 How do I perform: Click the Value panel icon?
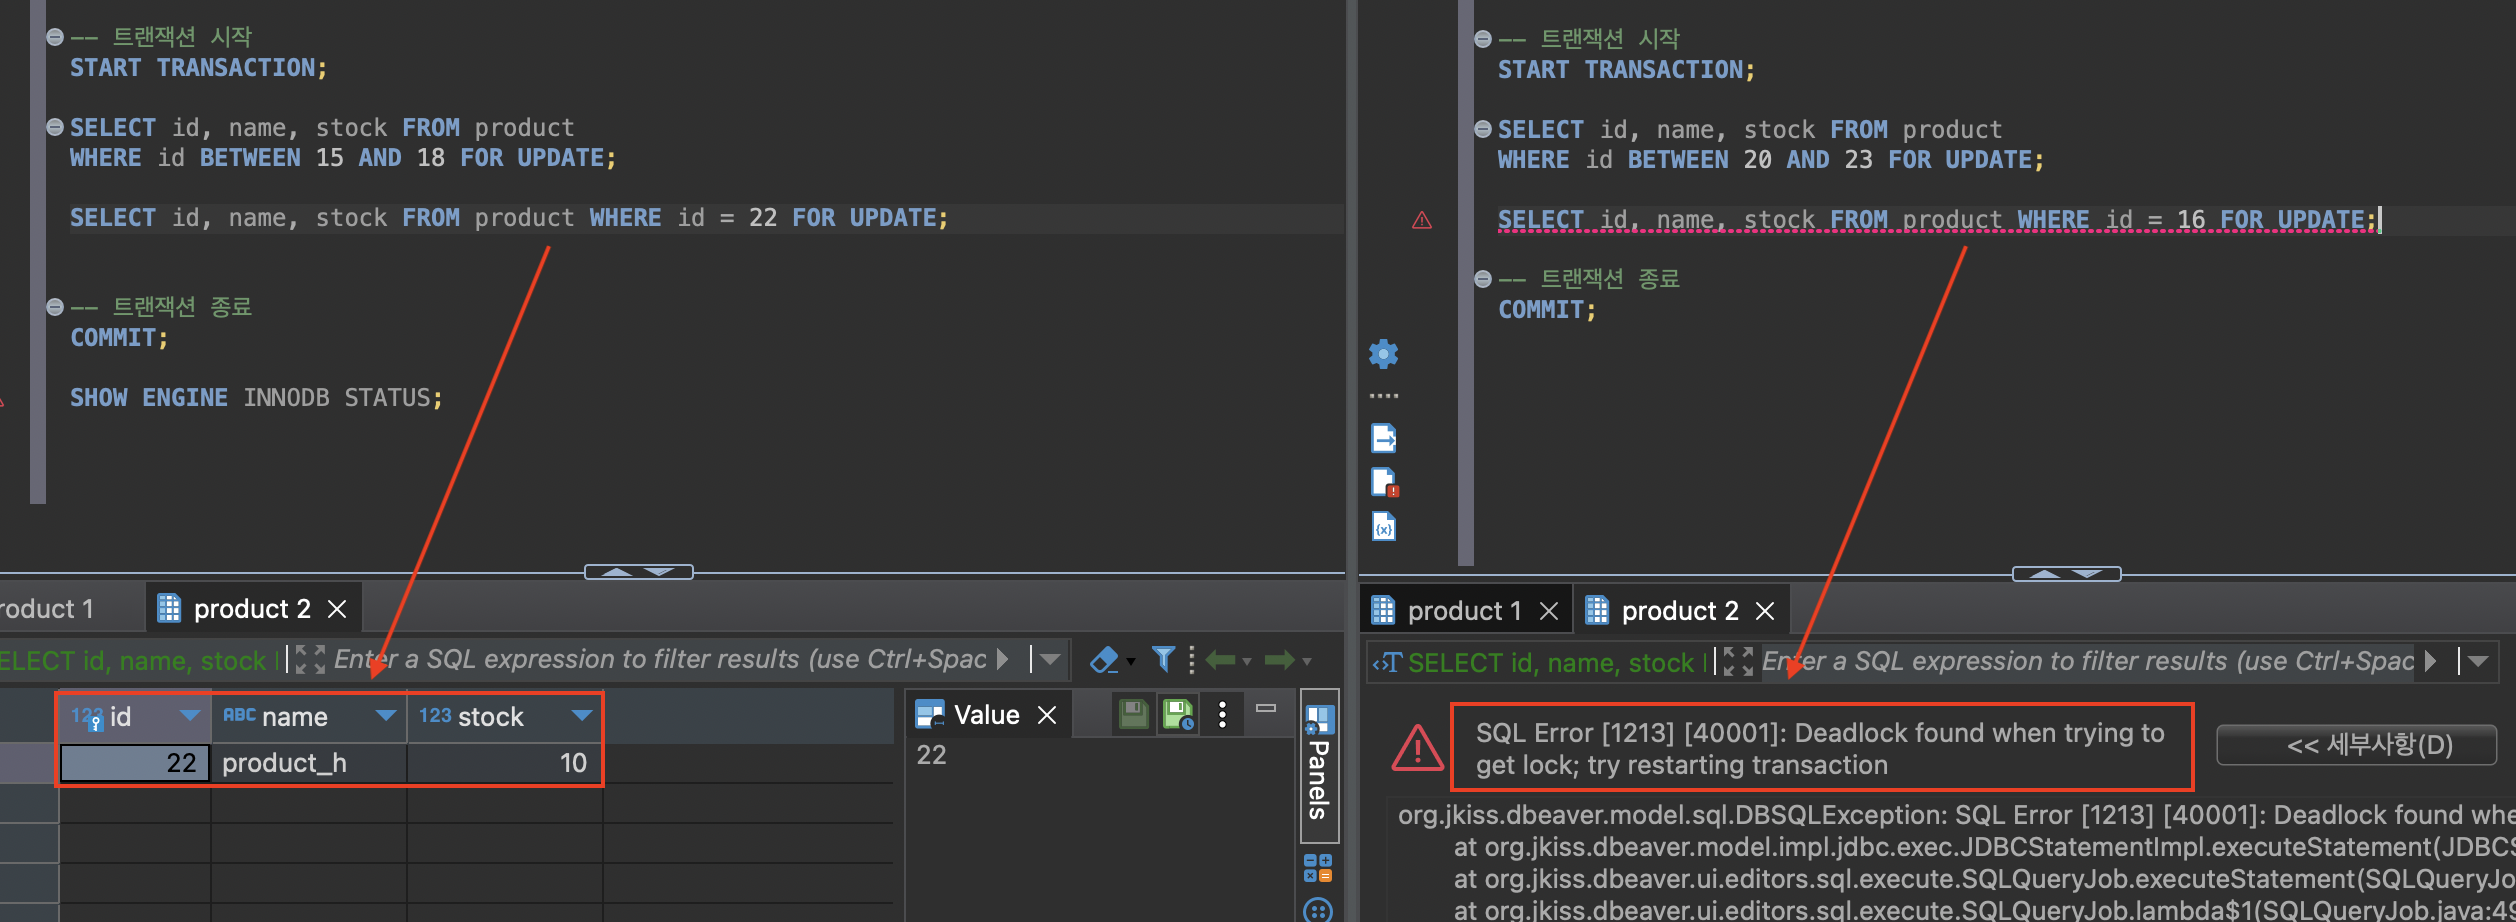pyautogui.click(x=930, y=714)
